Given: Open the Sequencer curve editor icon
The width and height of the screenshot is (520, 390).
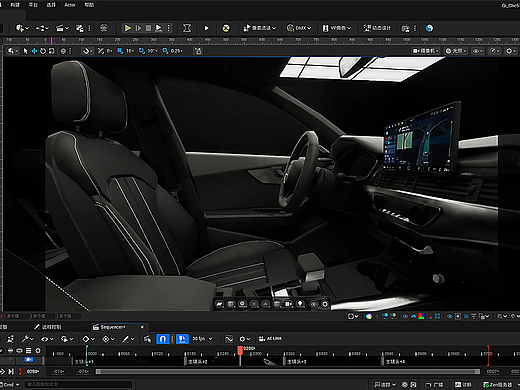Looking at the screenshot, I should click(229, 339).
